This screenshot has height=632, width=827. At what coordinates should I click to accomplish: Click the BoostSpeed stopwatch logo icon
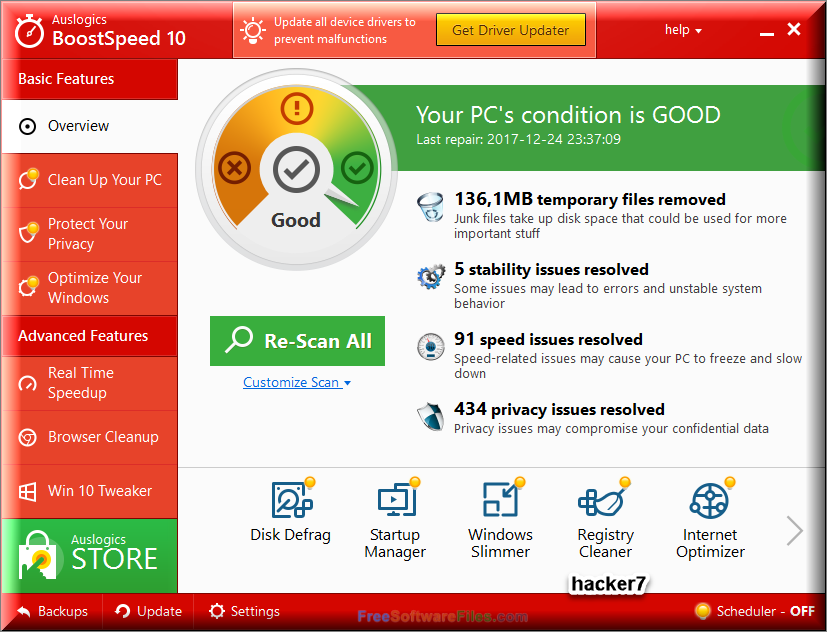(x=29, y=32)
